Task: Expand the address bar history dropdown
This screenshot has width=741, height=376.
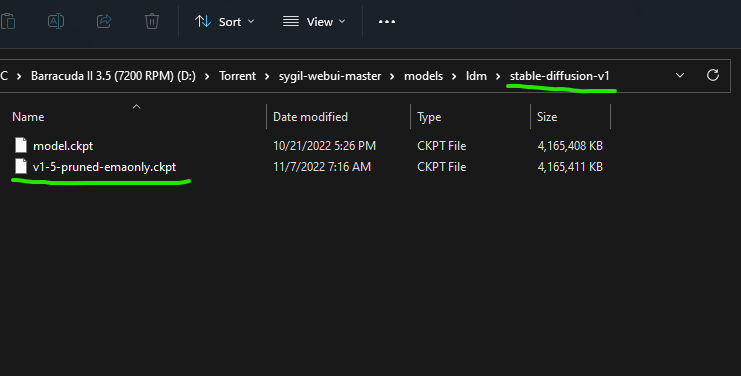Action: [x=680, y=76]
